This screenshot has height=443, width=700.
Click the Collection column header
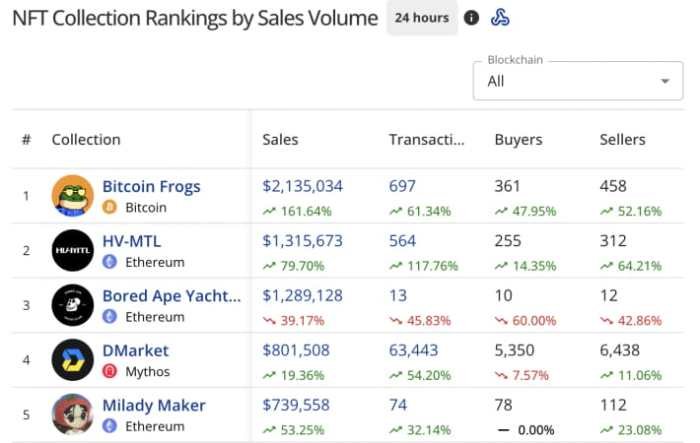coord(86,140)
